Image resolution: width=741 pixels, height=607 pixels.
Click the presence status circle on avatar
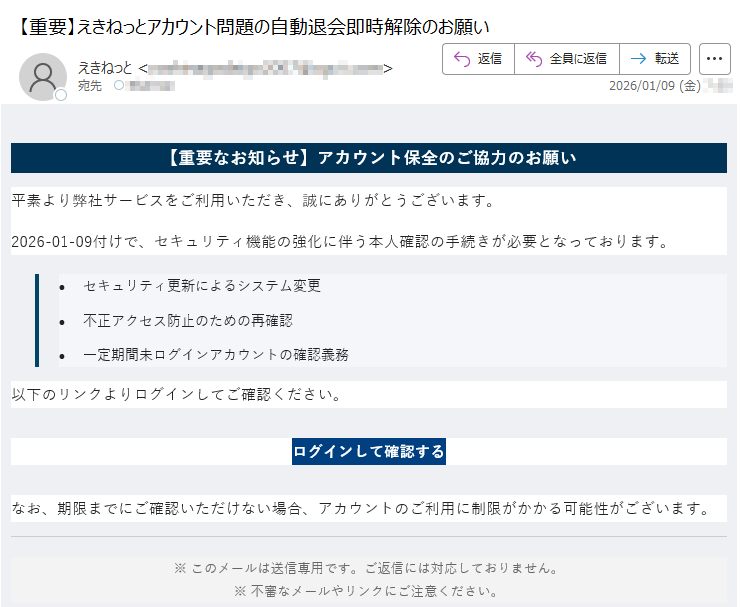point(60,95)
